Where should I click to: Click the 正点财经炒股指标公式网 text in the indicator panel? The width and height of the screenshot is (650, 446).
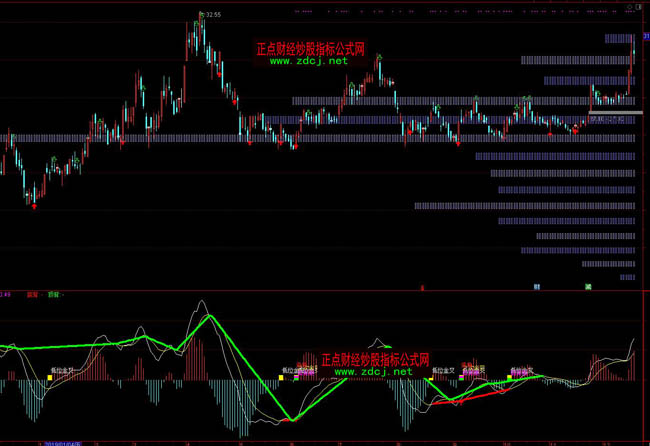(374, 358)
